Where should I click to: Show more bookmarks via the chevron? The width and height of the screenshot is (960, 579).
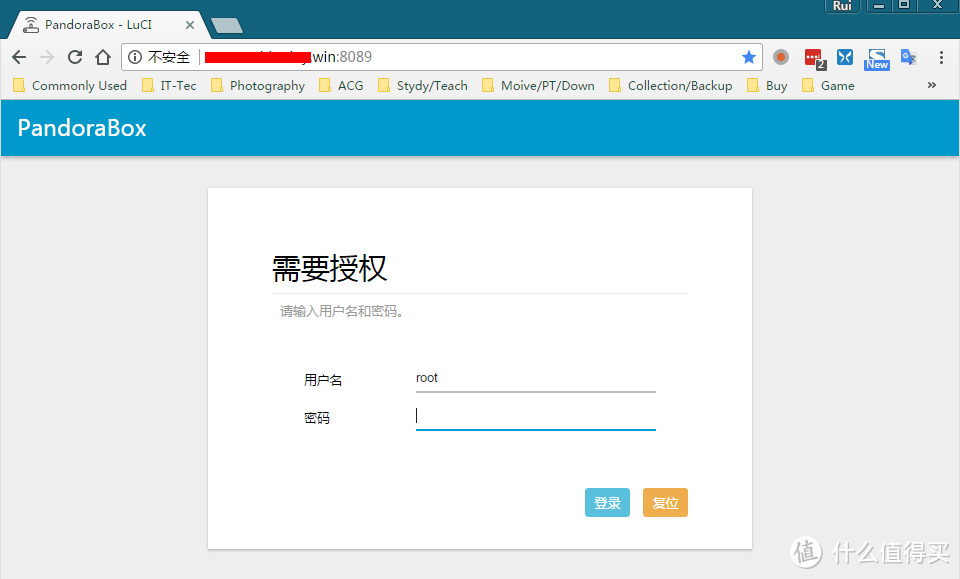tap(932, 85)
